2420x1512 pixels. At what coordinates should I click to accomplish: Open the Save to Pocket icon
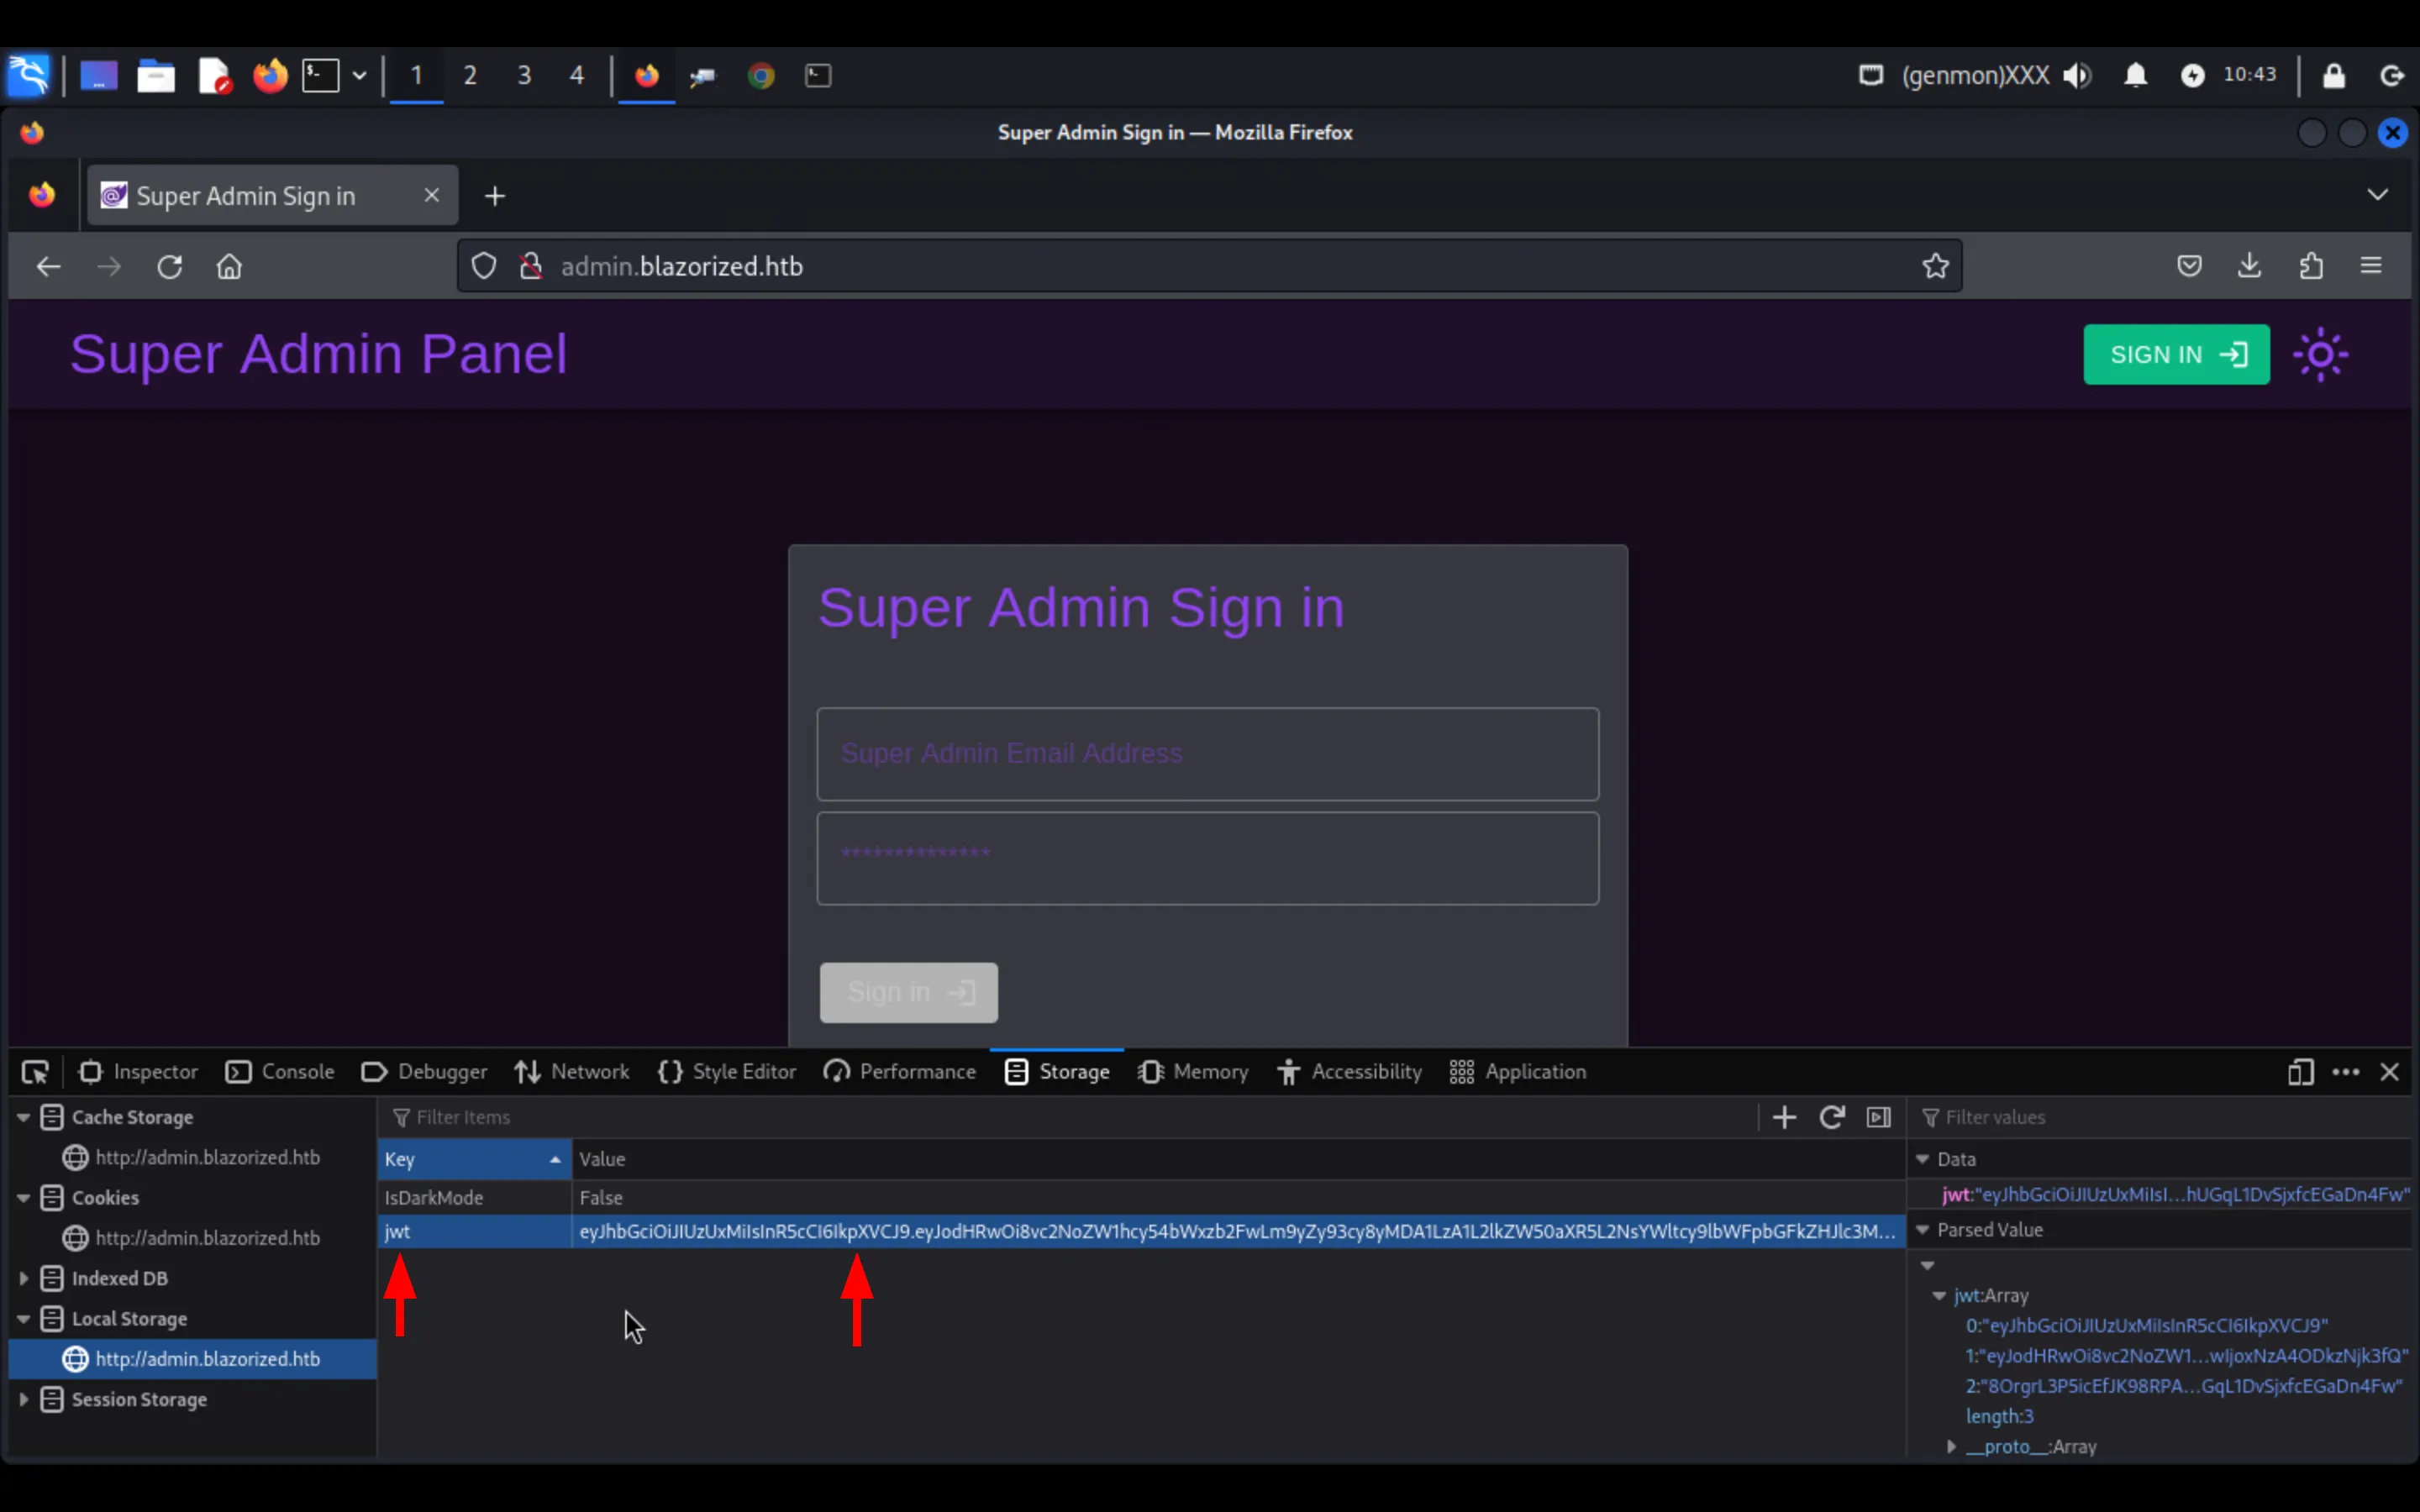point(2189,266)
